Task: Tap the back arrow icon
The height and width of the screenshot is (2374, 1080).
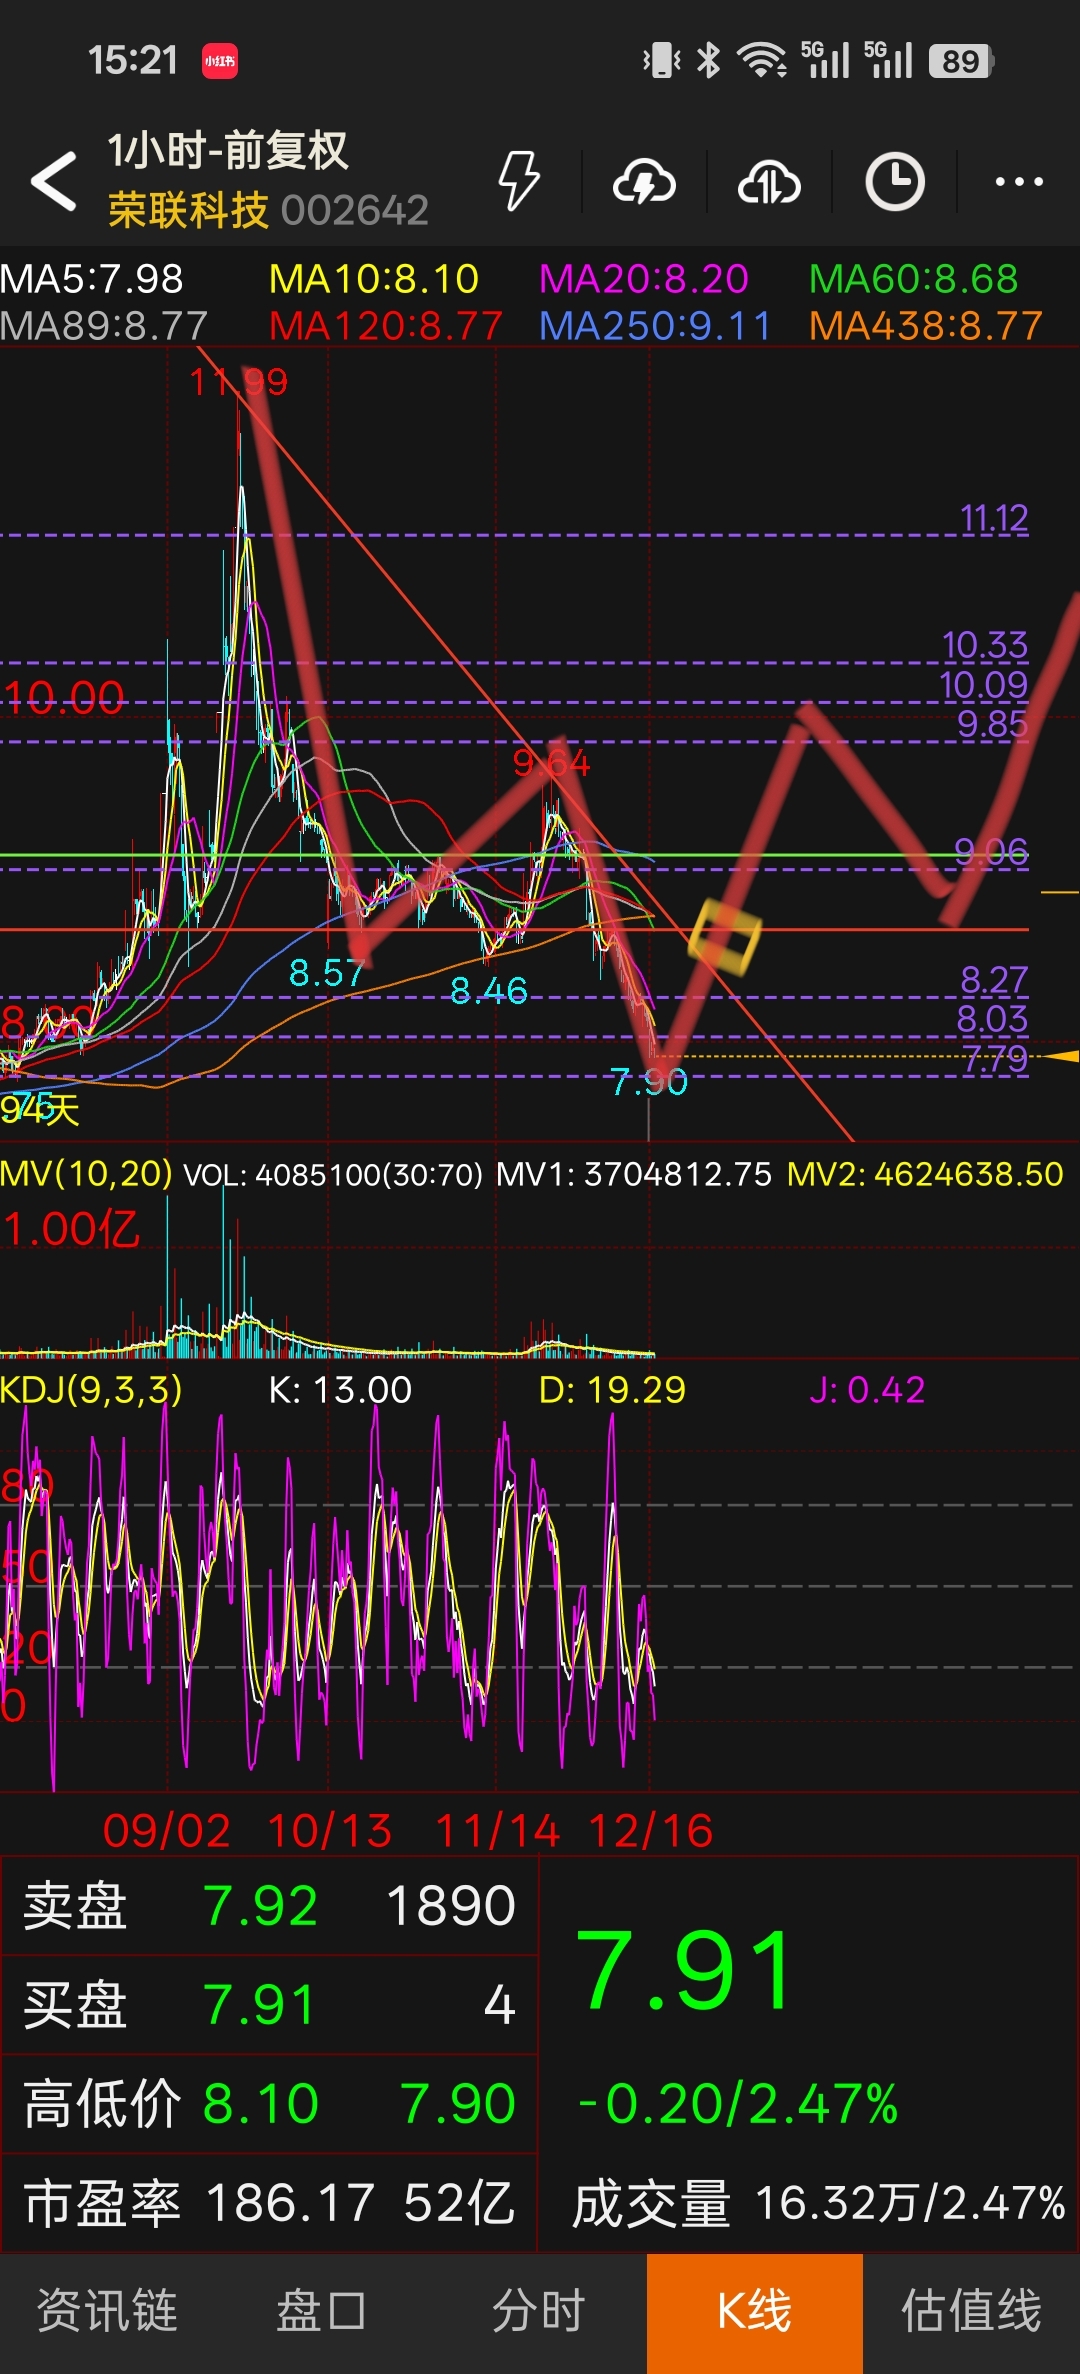Action: pos(54,181)
